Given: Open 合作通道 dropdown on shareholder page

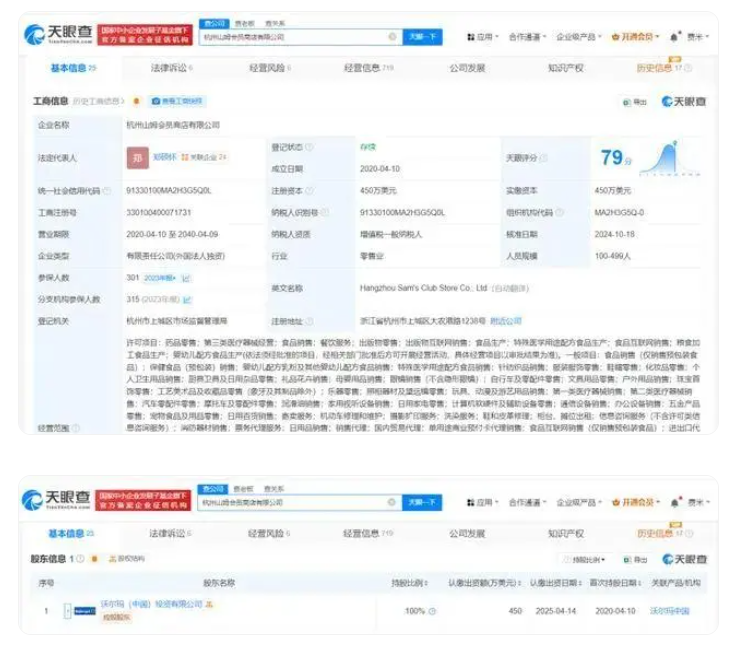Looking at the screenshot, I should pos(528,503).
